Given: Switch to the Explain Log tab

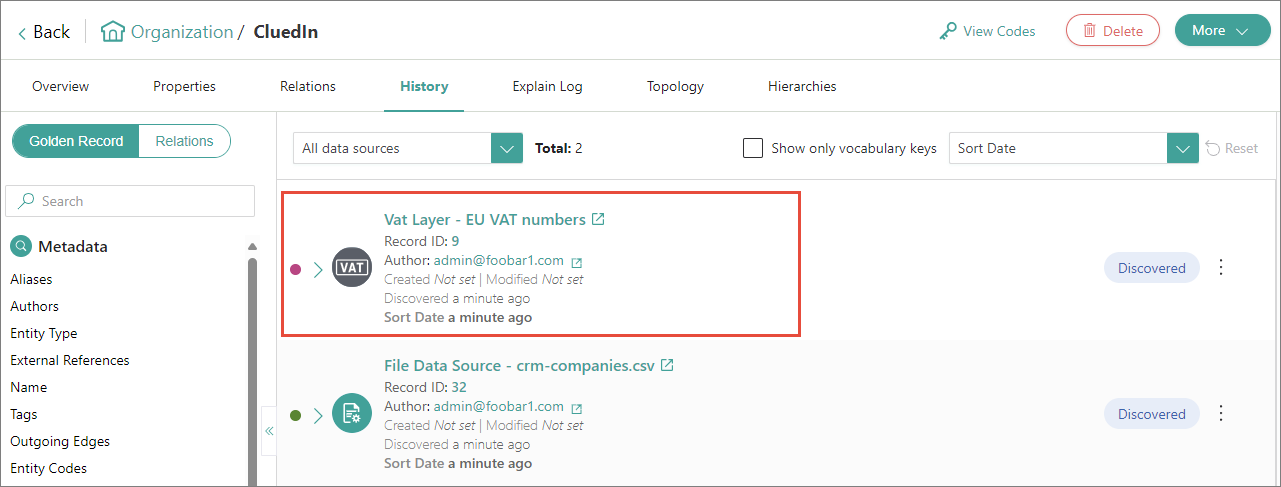Looking at the screenshot, I should (547, 86).
